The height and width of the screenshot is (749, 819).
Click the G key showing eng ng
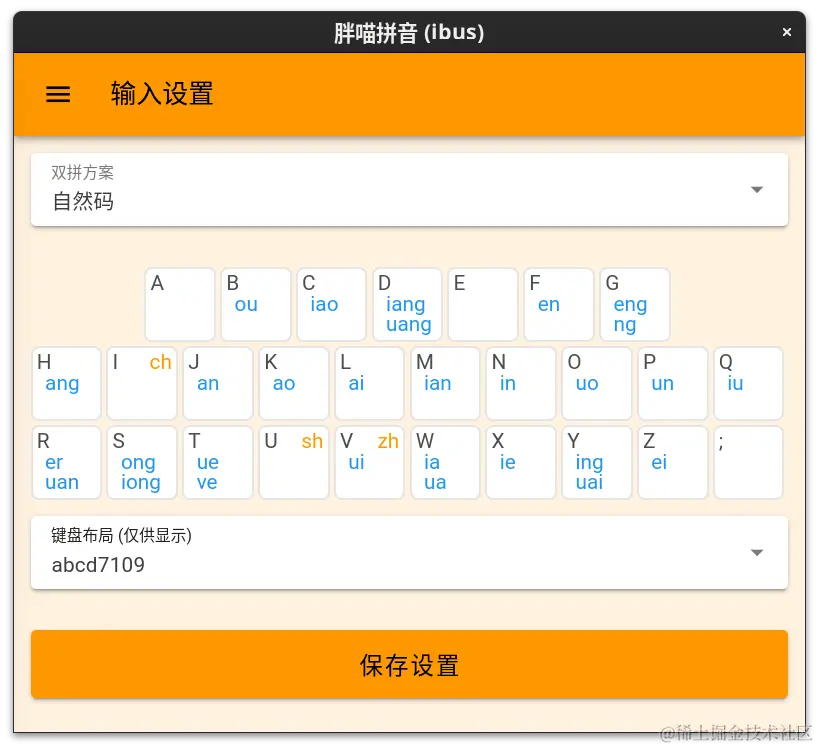click(x=634, y=304)
